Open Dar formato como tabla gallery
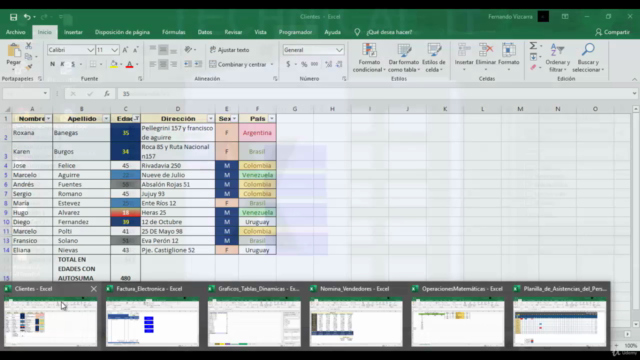The image size is (640, 360). 404,58
